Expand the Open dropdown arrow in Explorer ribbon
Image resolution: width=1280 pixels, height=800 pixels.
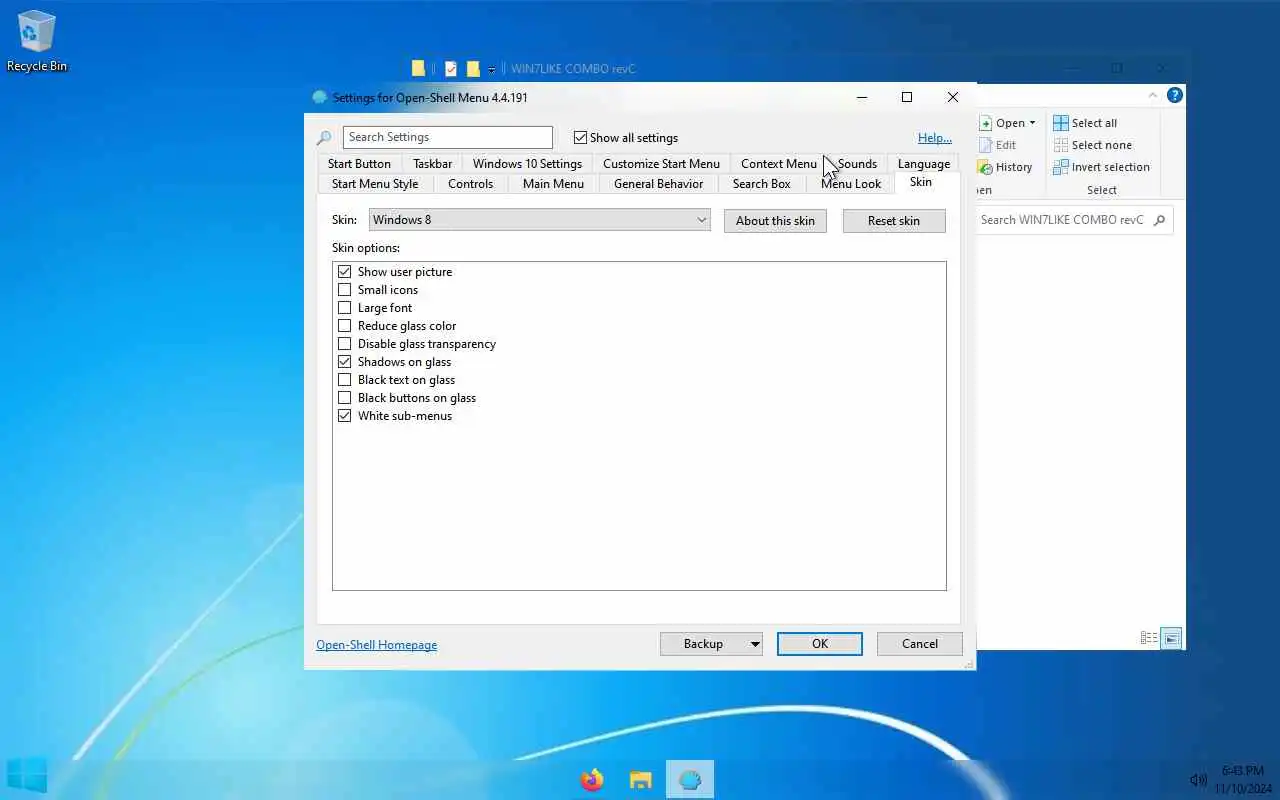click(x=1032, y=123)
